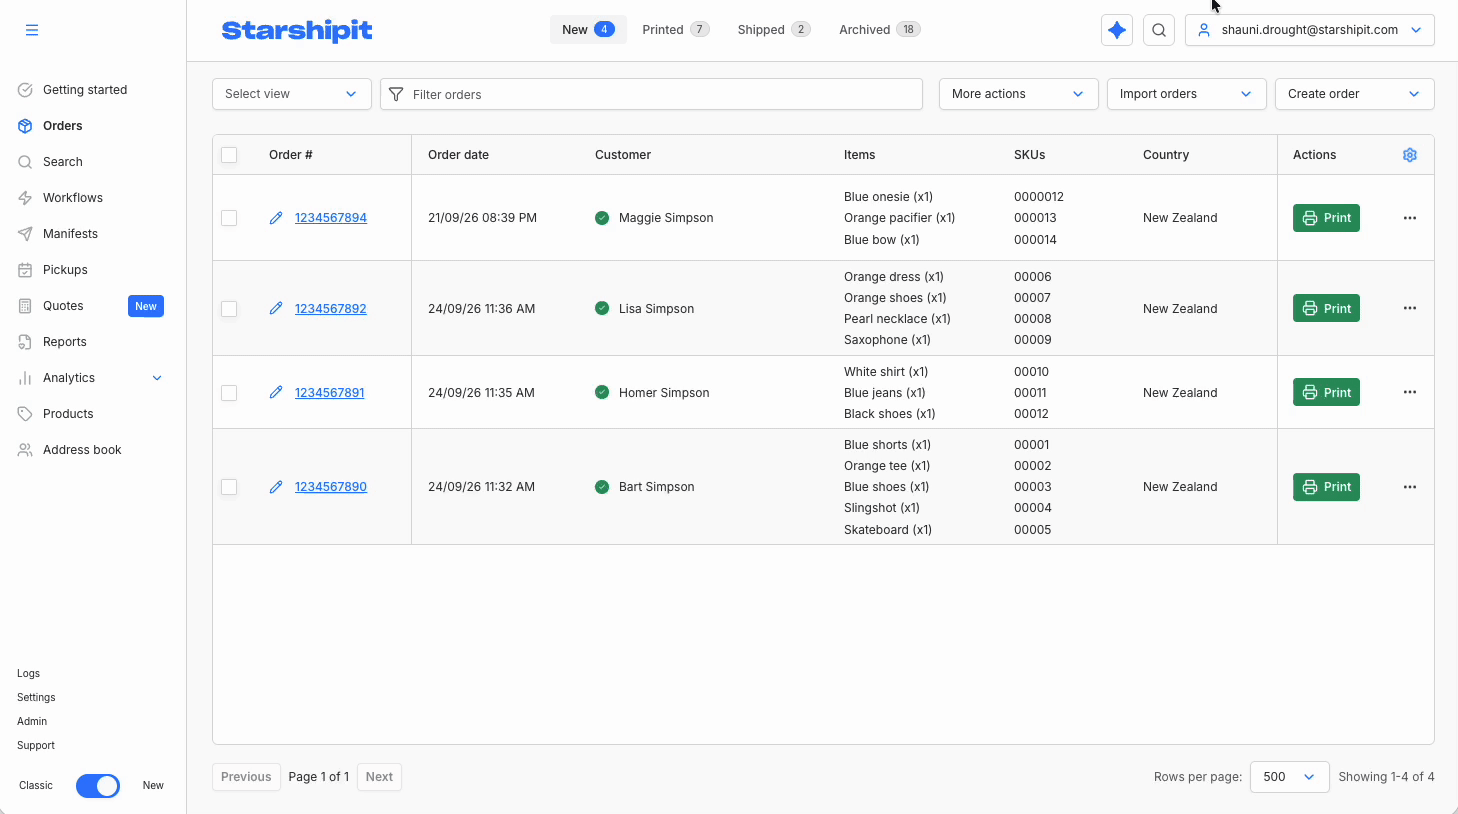The width and height of the screenshot is (1458, 814).
Task: Switch to the Printed tab
Action: click(676, 30)
